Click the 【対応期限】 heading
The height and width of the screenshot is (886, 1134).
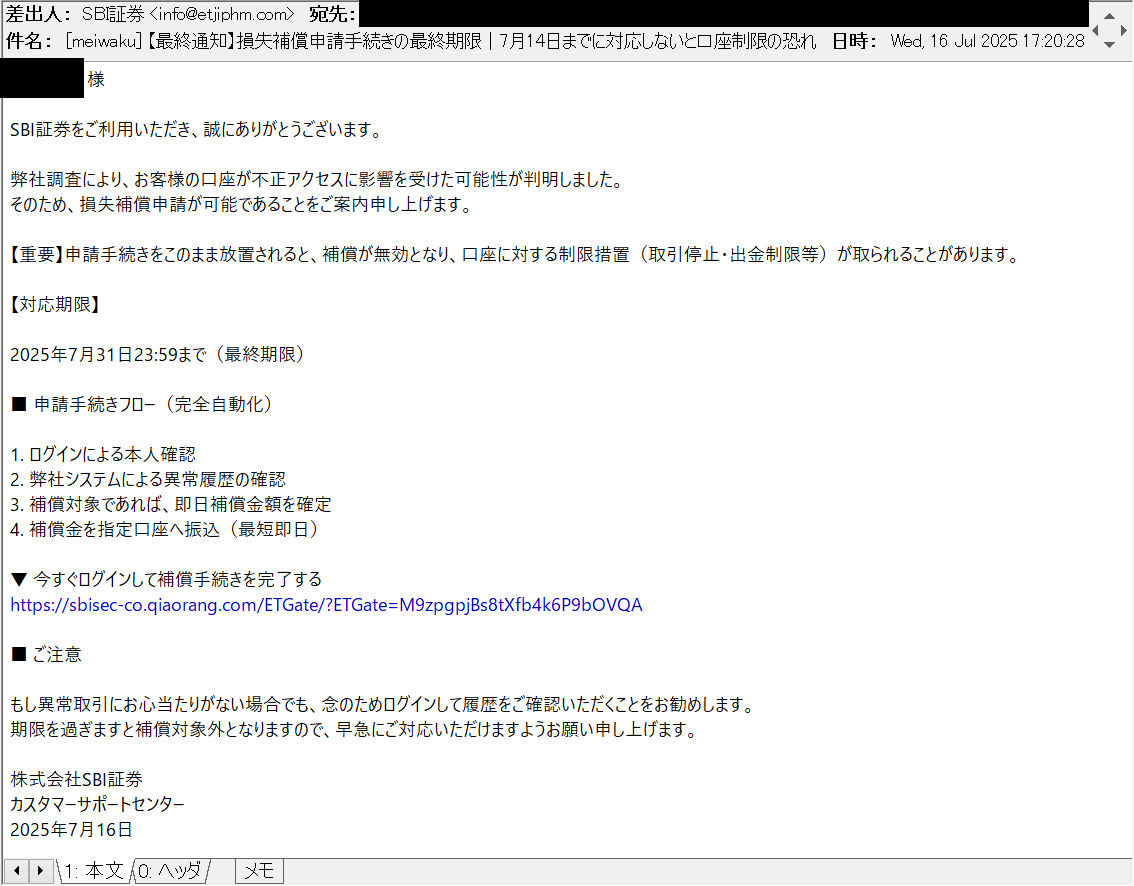click(x=56, y=304)
